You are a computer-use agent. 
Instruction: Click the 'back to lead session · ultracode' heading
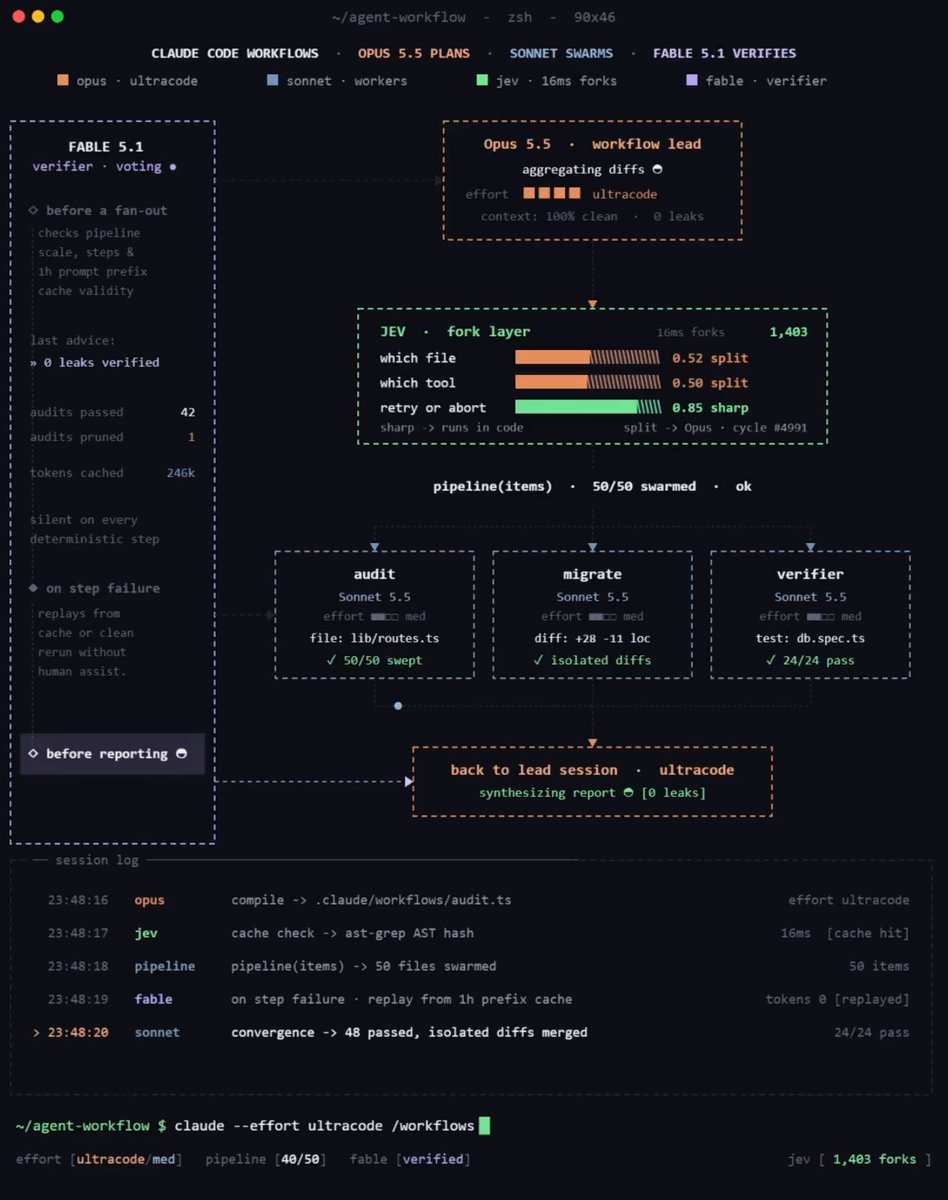coord(592,770)
